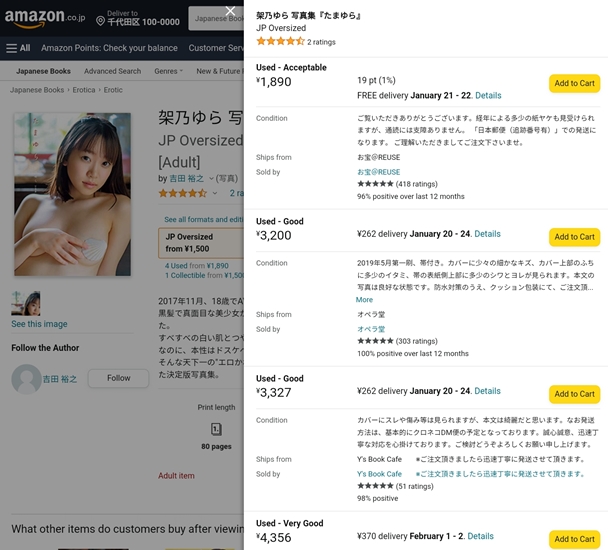Follow the author button
The width and height of the screenshot is (608, 550).
pos(118,378)
